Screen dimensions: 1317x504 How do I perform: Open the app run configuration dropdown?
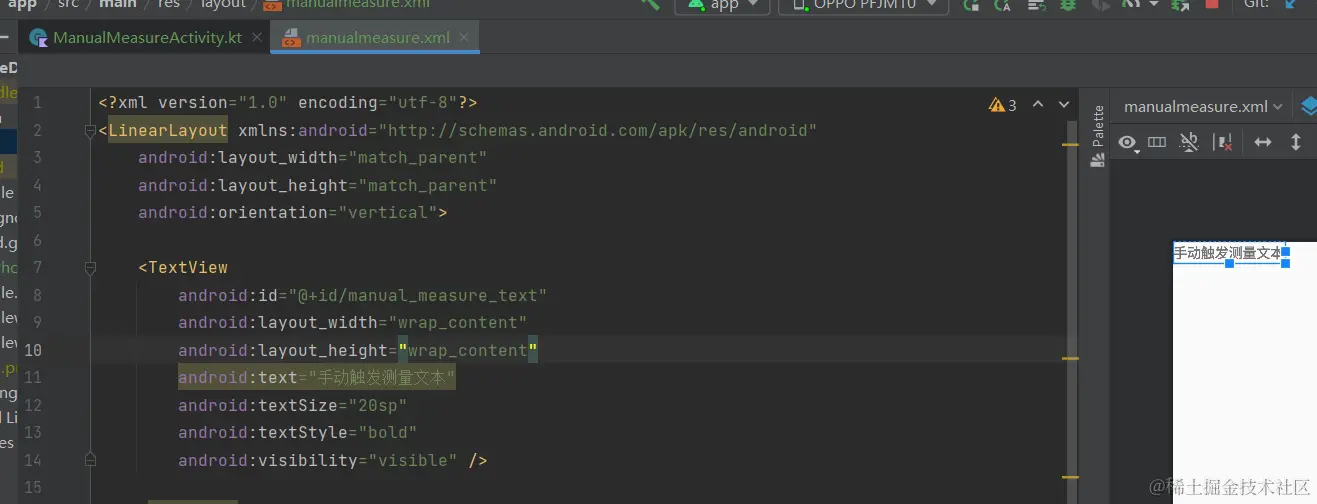click(x=722, y=5)
